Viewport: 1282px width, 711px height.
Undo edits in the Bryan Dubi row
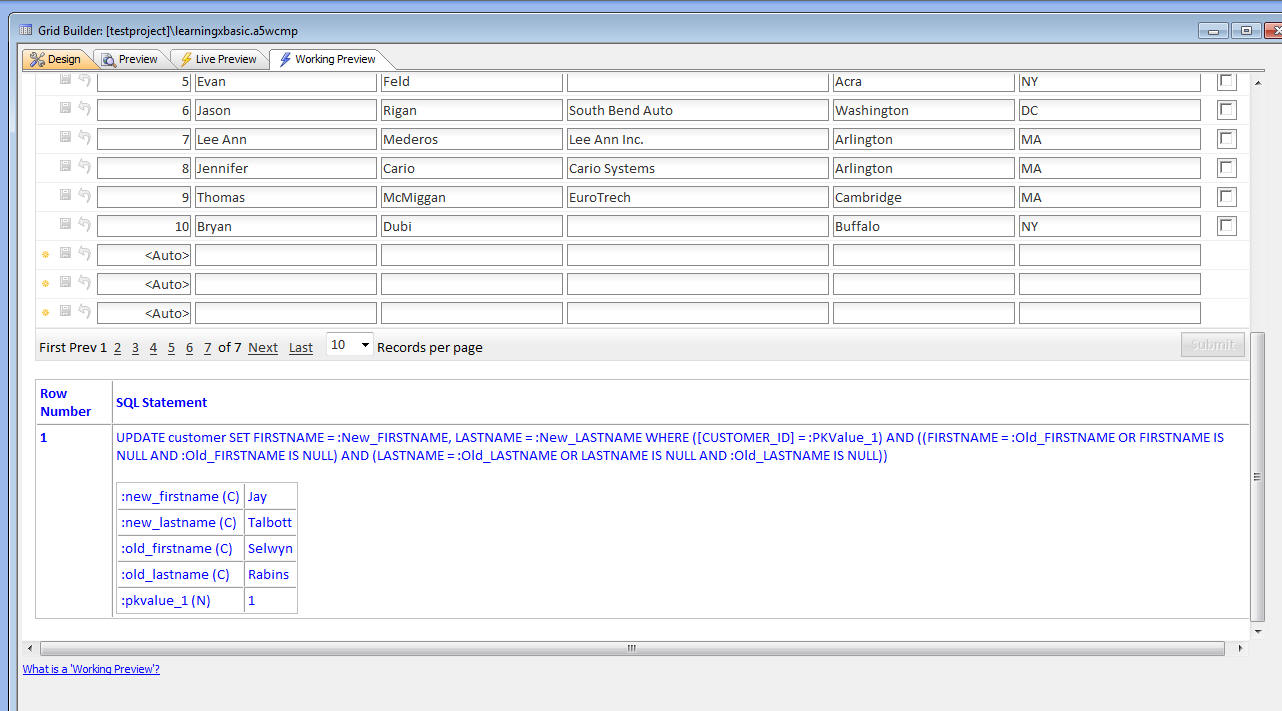84,224
